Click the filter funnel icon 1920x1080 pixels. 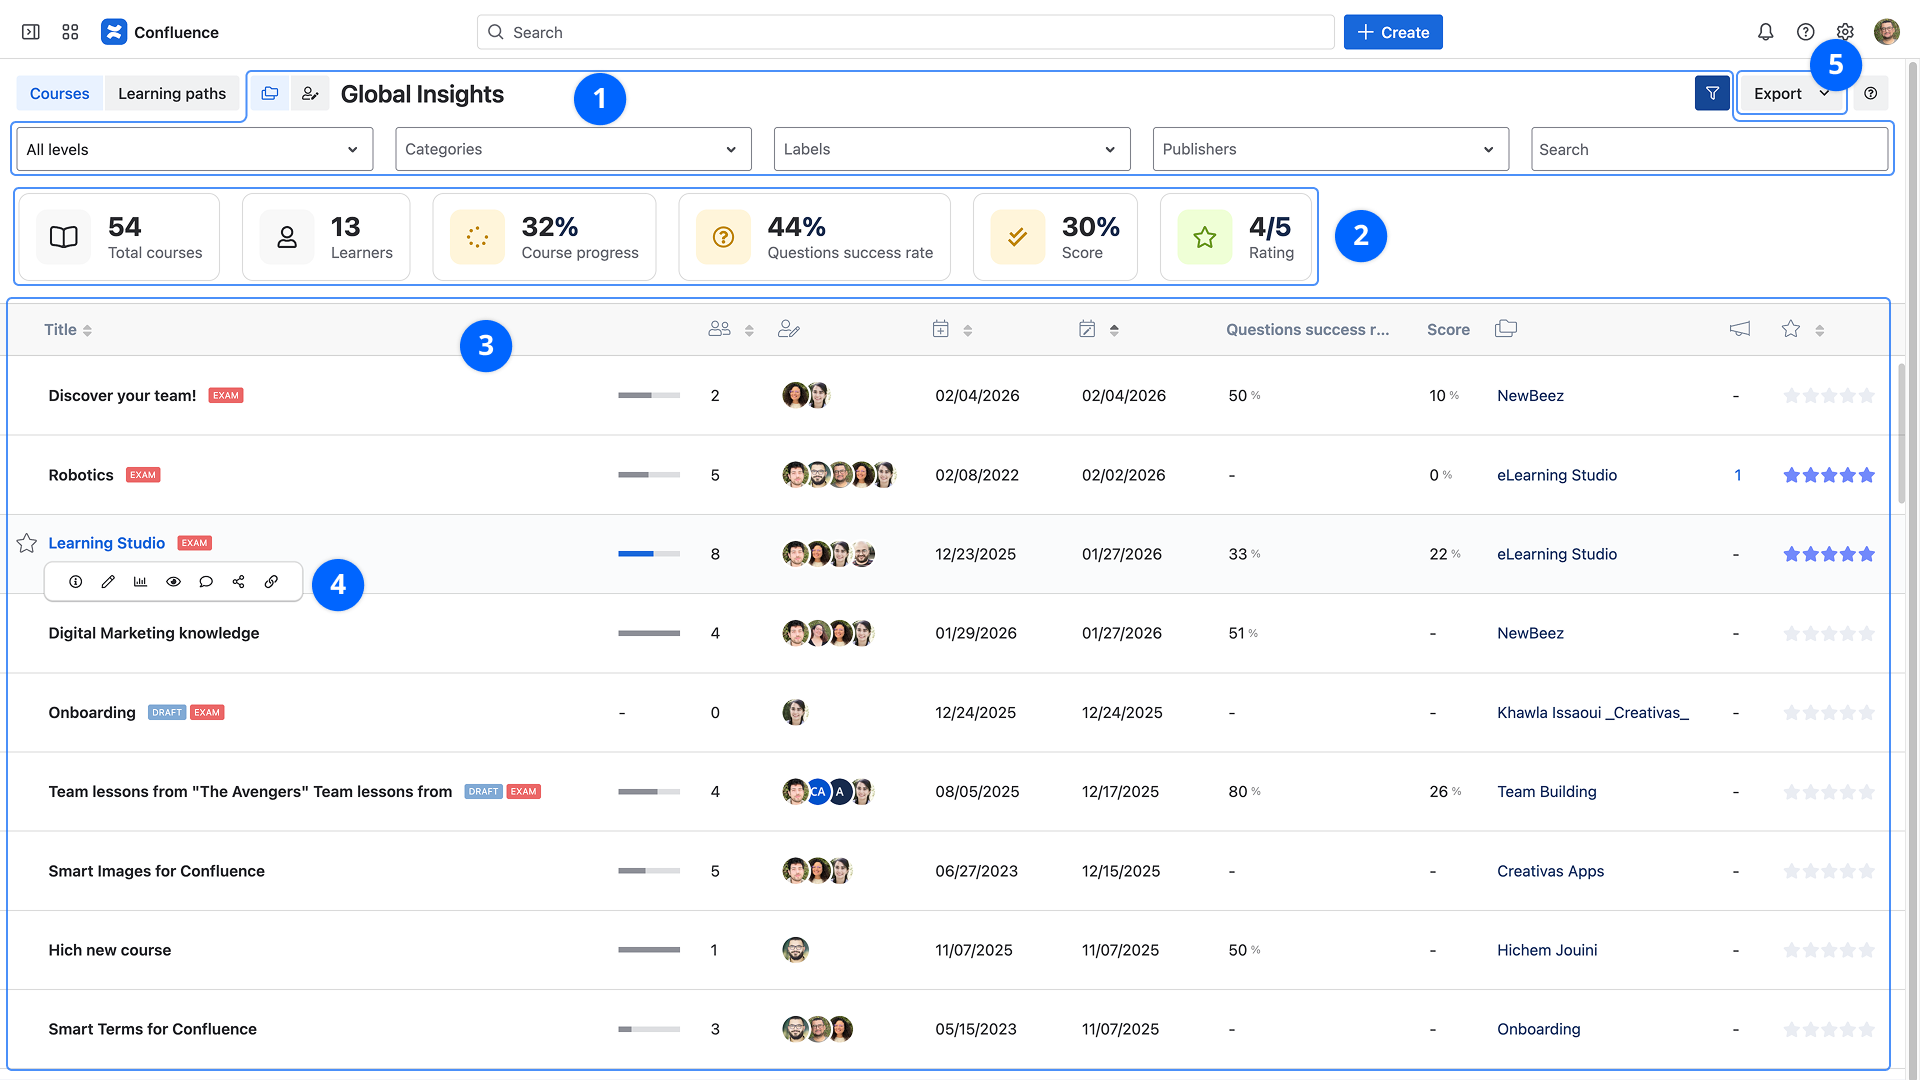point(1712,93)
